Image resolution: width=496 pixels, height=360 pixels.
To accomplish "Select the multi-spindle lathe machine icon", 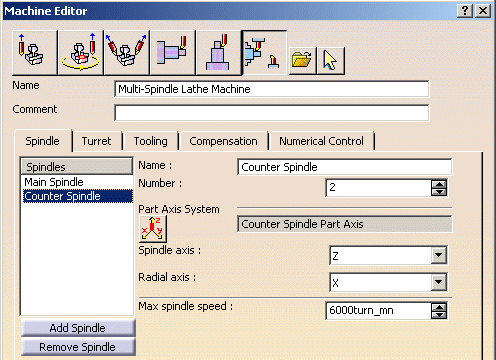I will click(264, 52).
